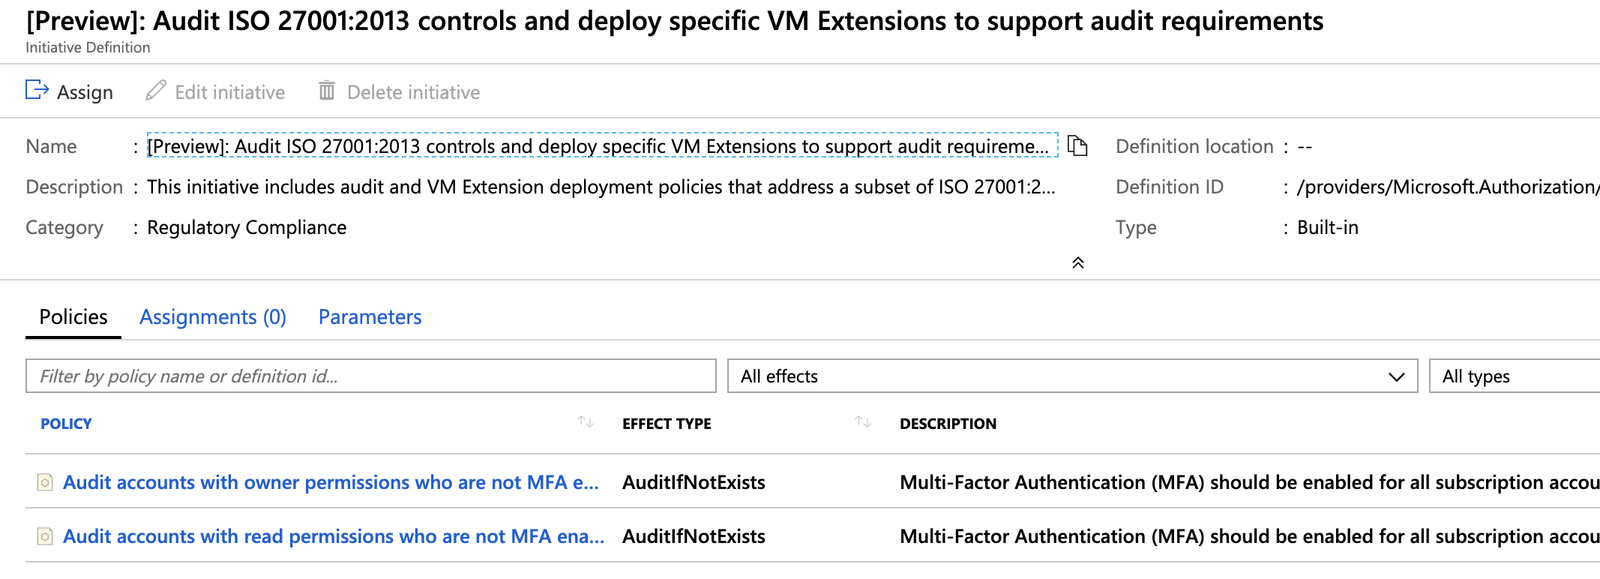Open the Assignments (0) tab
This screenshot has width=1600, height=579.
213,317
